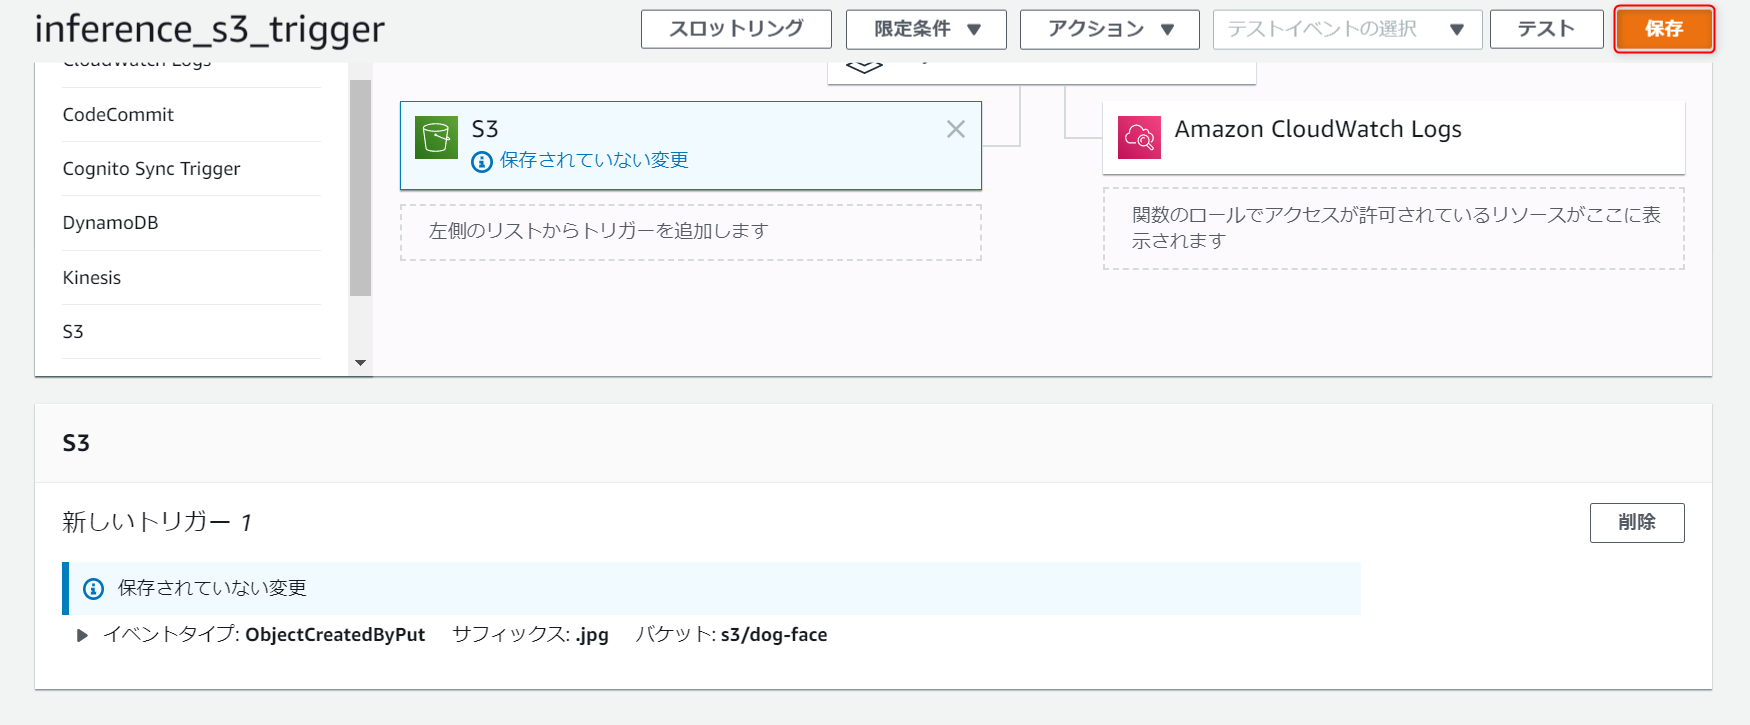Click the テスト button
1750x725 pixels.
click(x=1546, y=29)
